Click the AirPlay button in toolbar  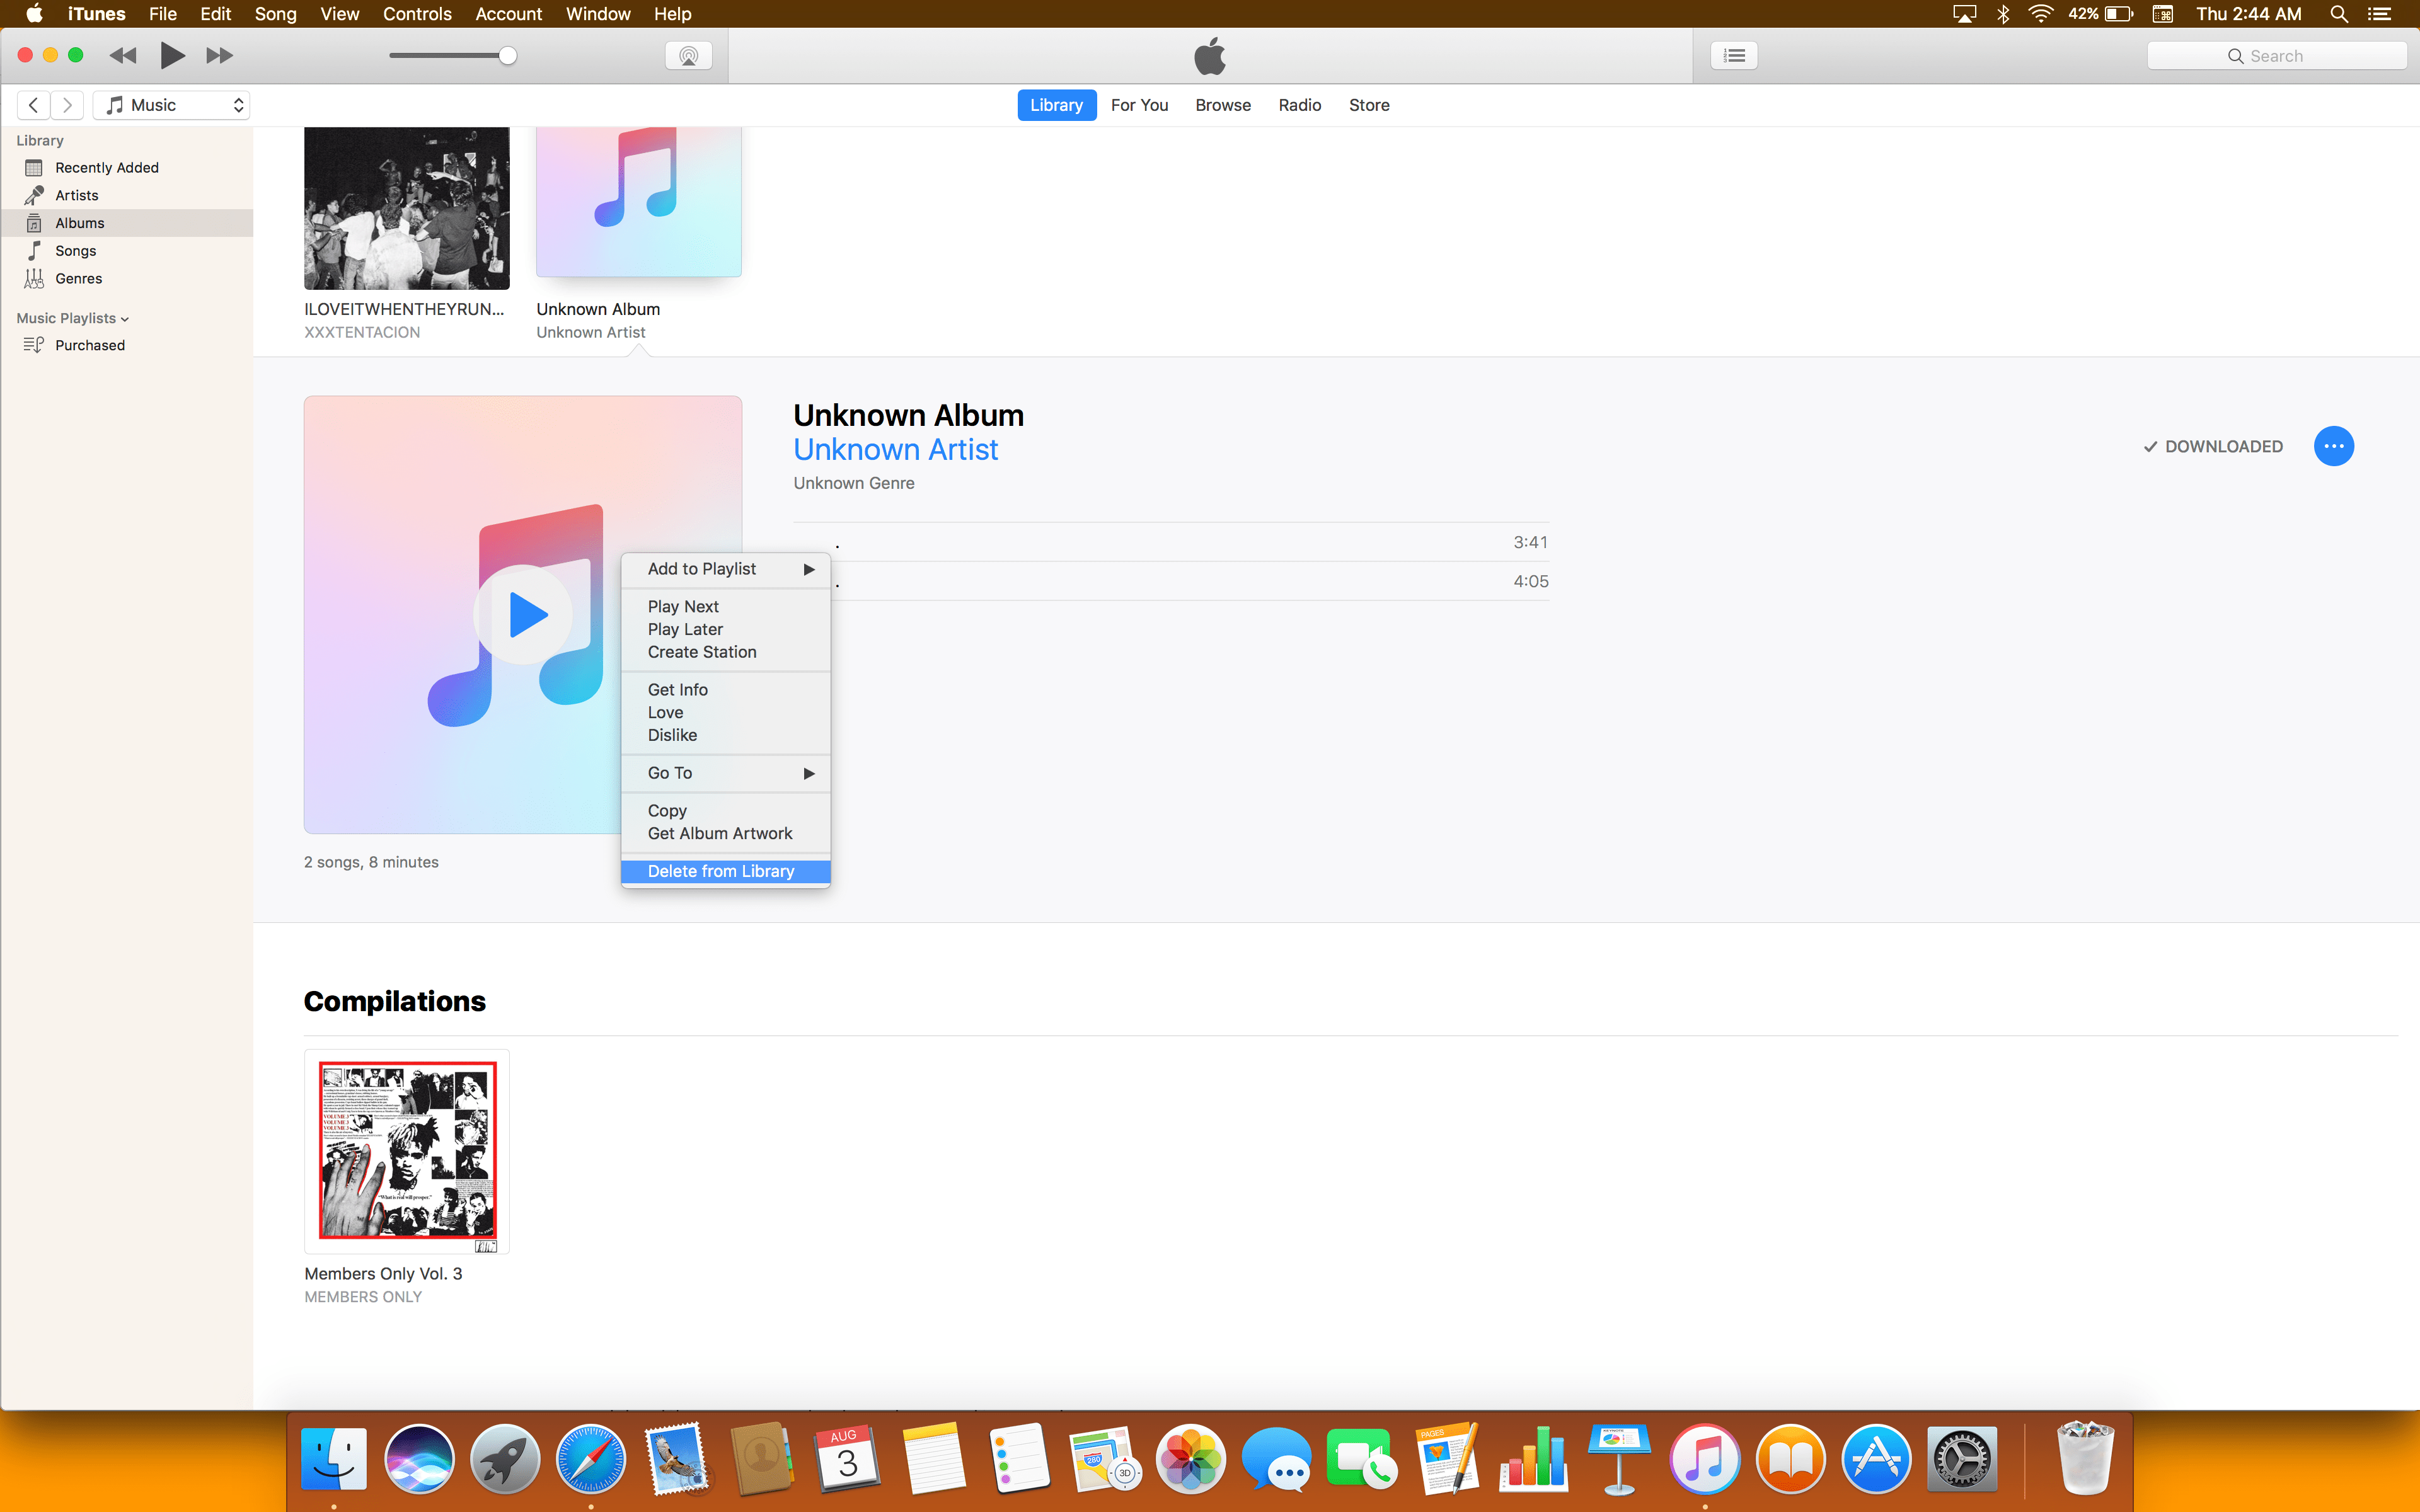688,56
